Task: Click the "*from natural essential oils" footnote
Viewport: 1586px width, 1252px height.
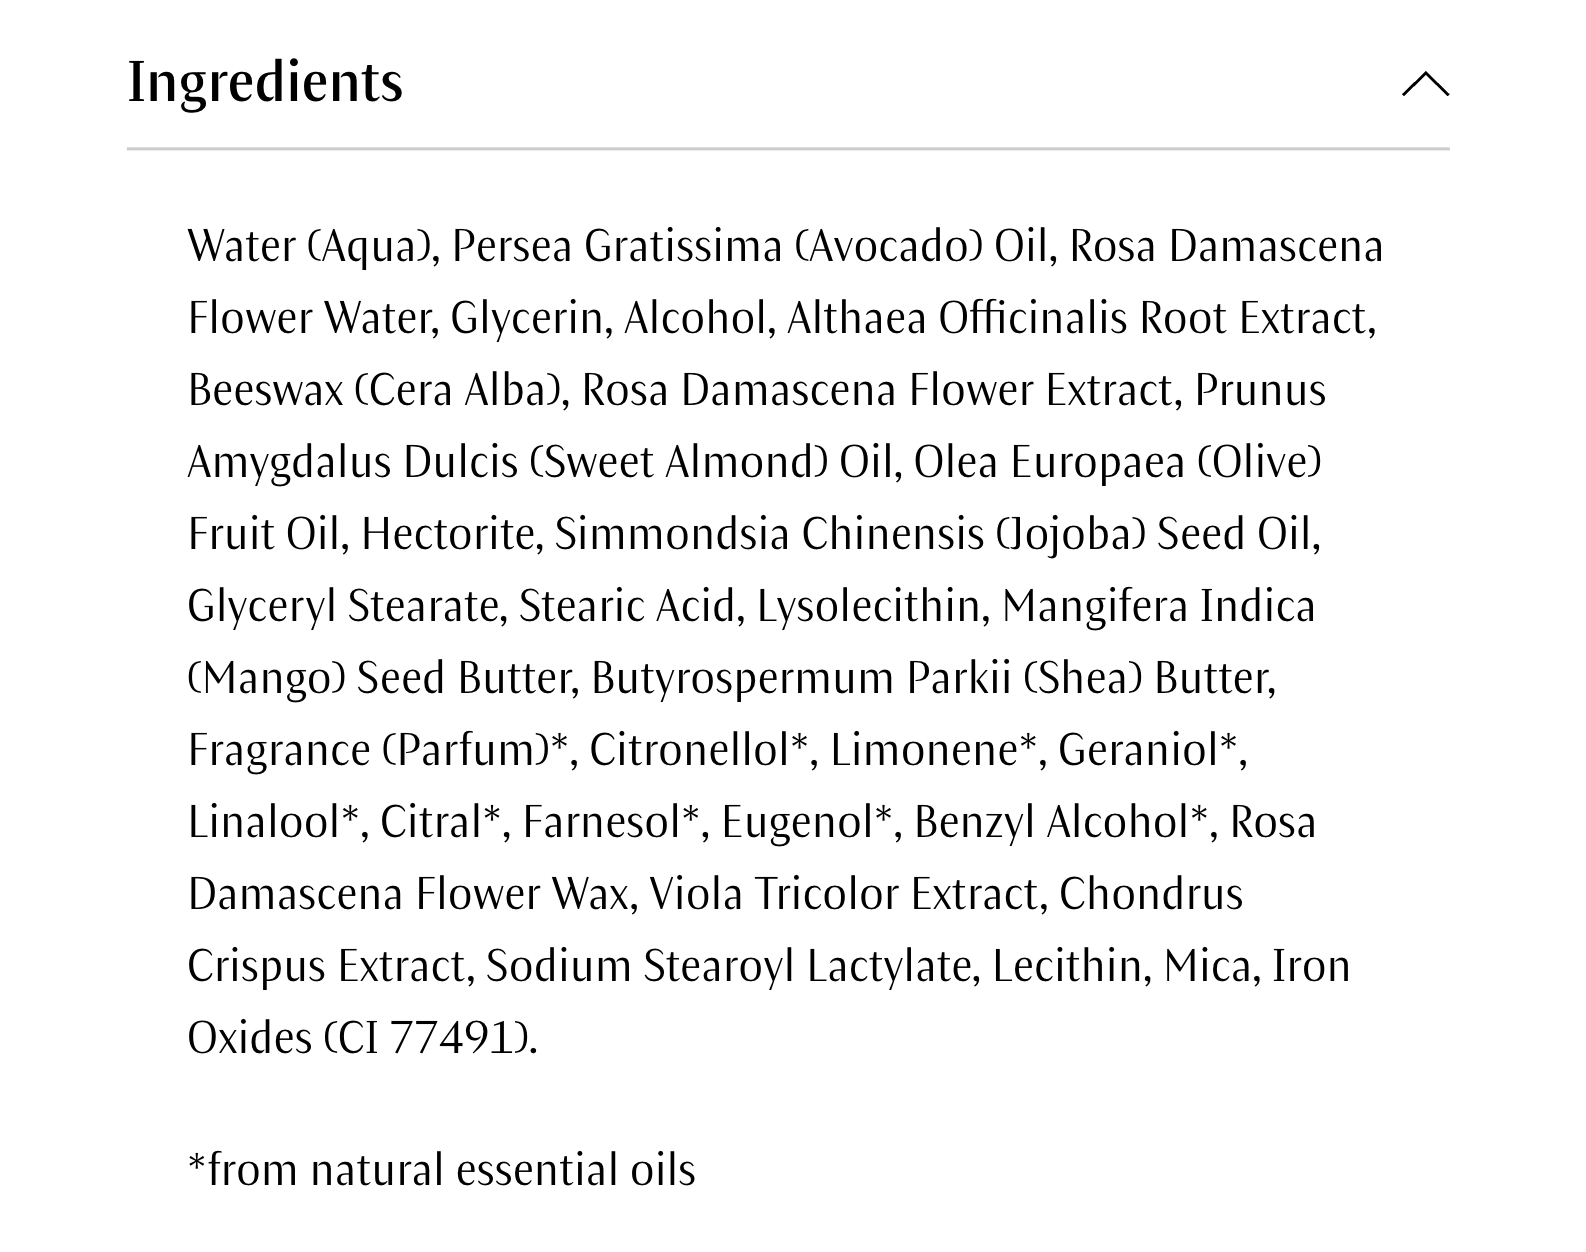Action: point(441,1170)
